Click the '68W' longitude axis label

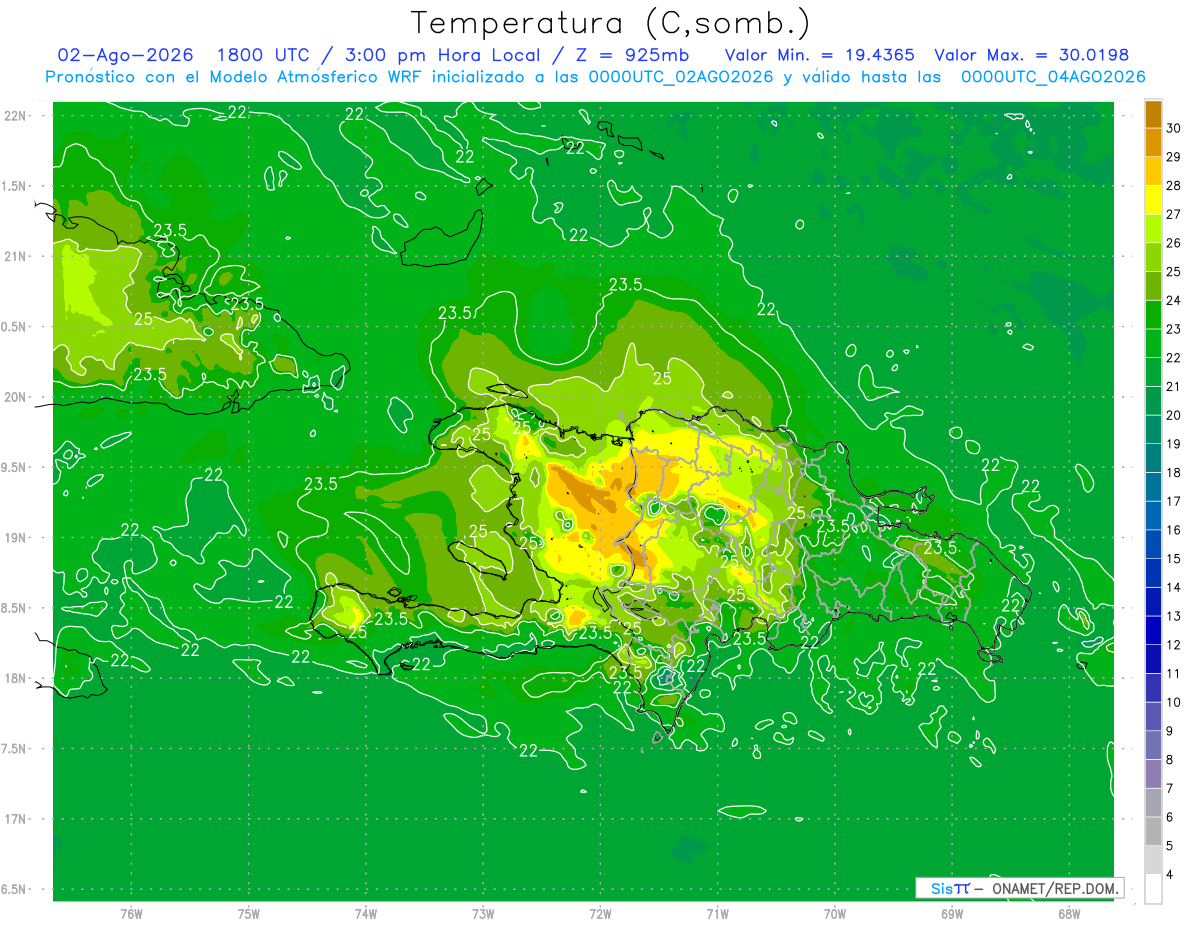1069,914
